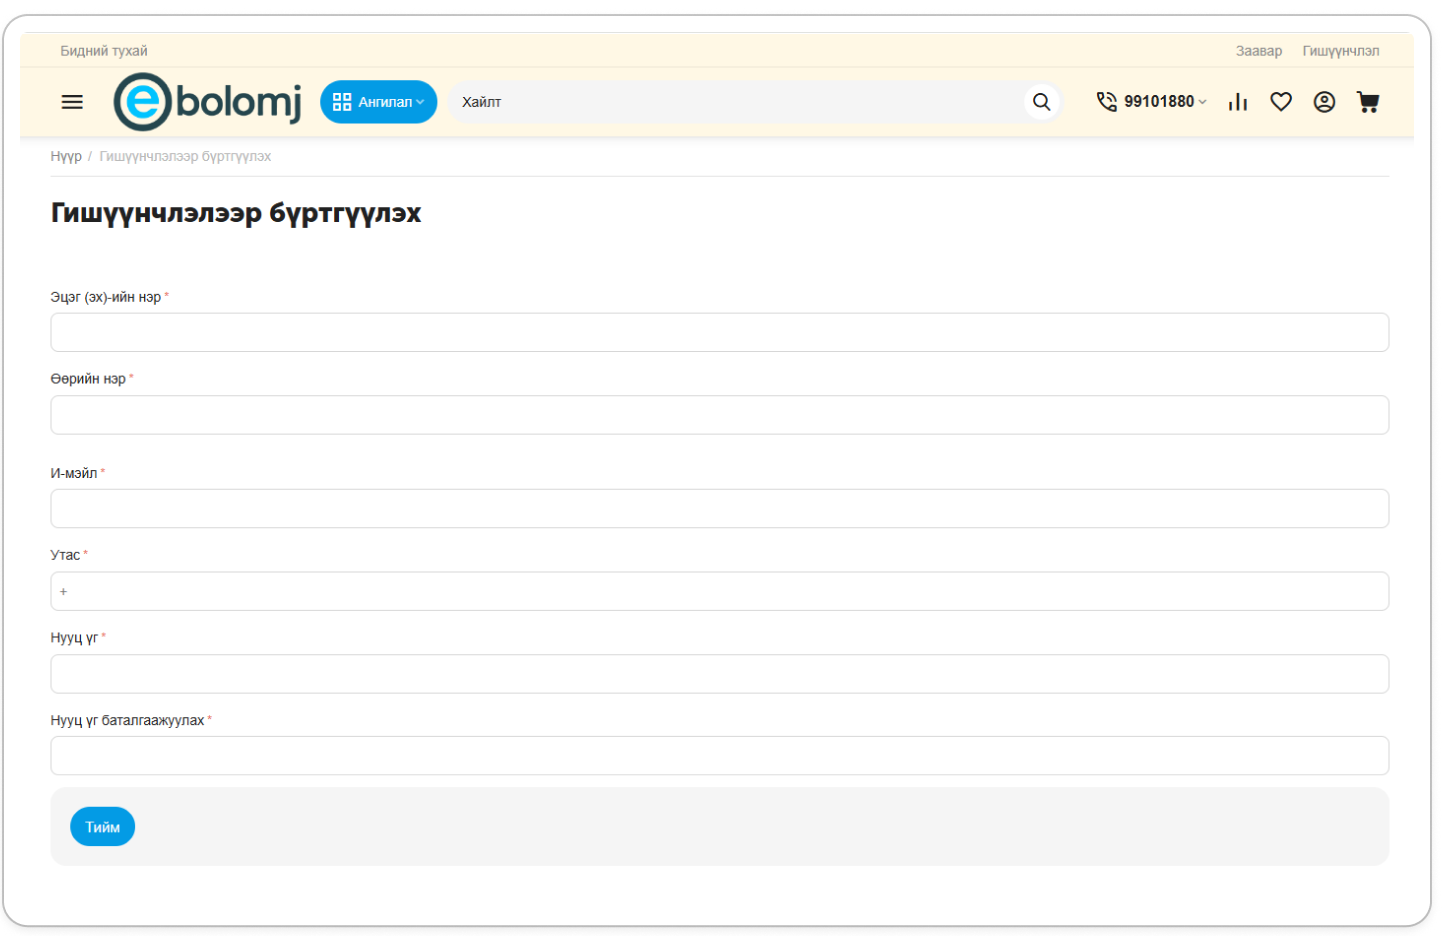Image resolution: width=1443 pixels, height=936 pixels.
Task: Open the compare bar chart icon
Action: point(1238,102)
